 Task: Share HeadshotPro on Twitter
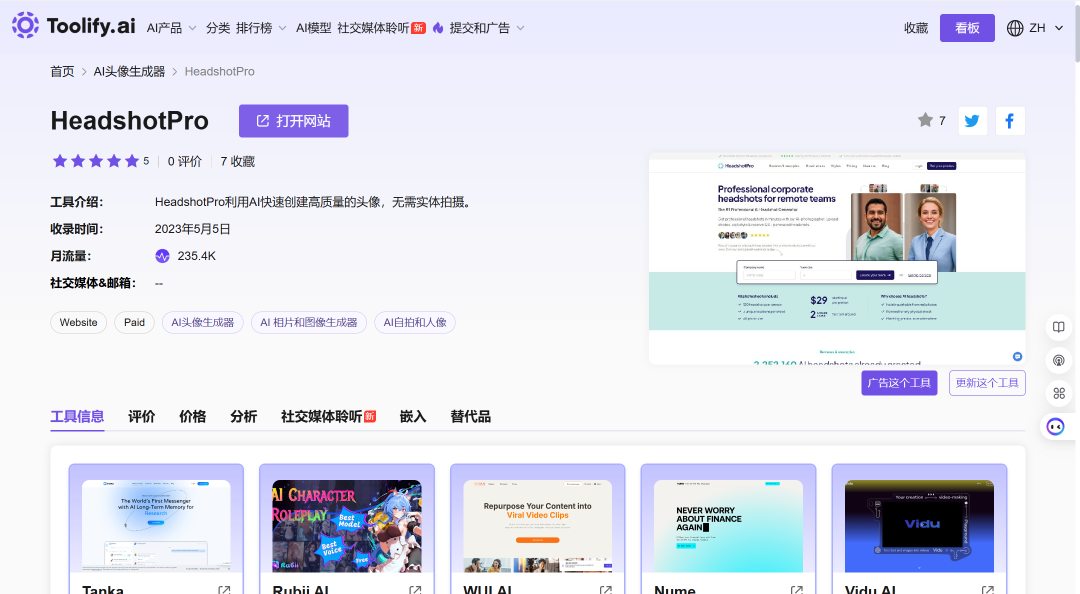tap(973, 121)
